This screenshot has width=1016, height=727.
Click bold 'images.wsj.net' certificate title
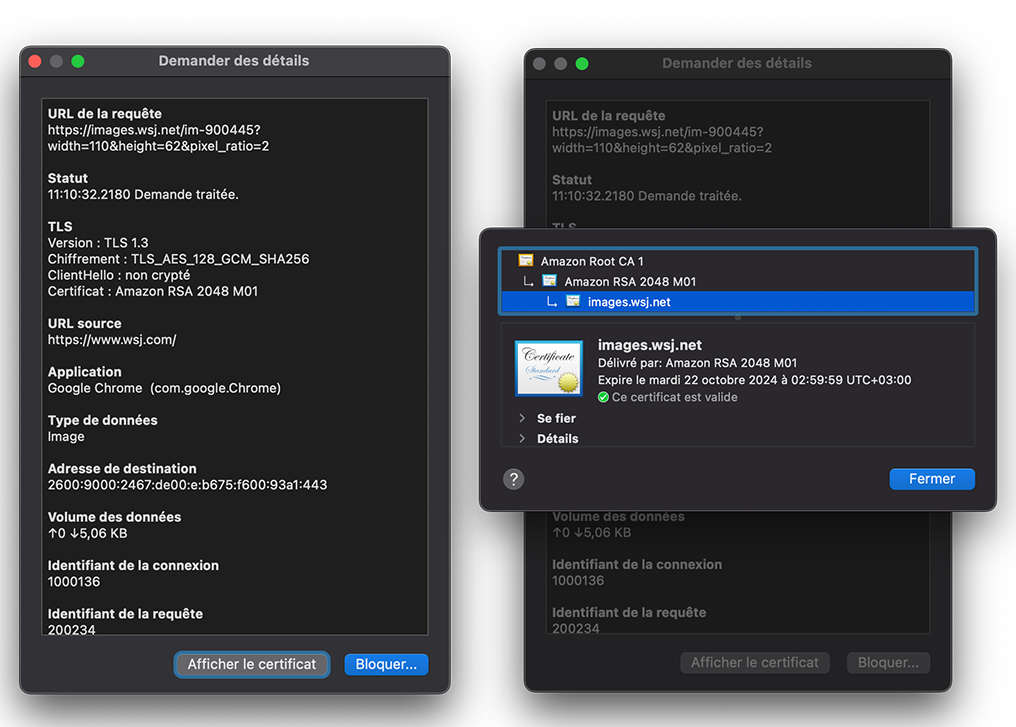pos(649,345)
